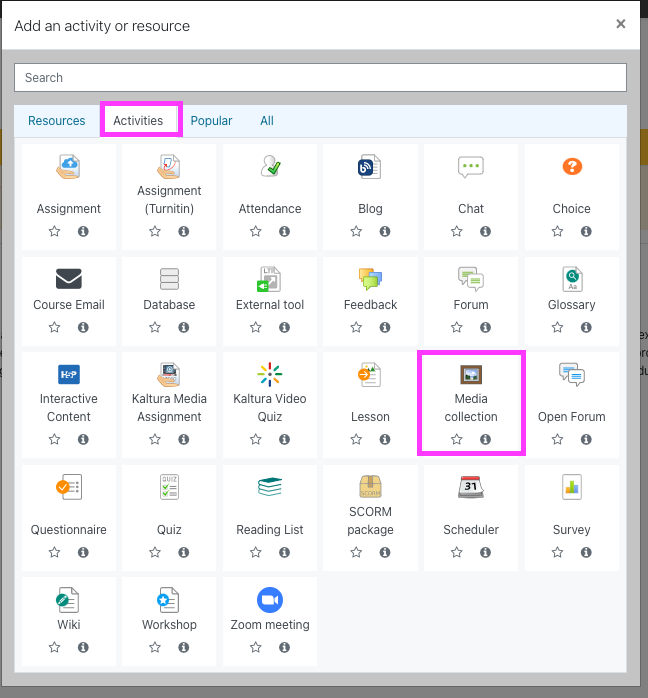
Task: Click the Workshop activity label
Action: coord(169,625)
